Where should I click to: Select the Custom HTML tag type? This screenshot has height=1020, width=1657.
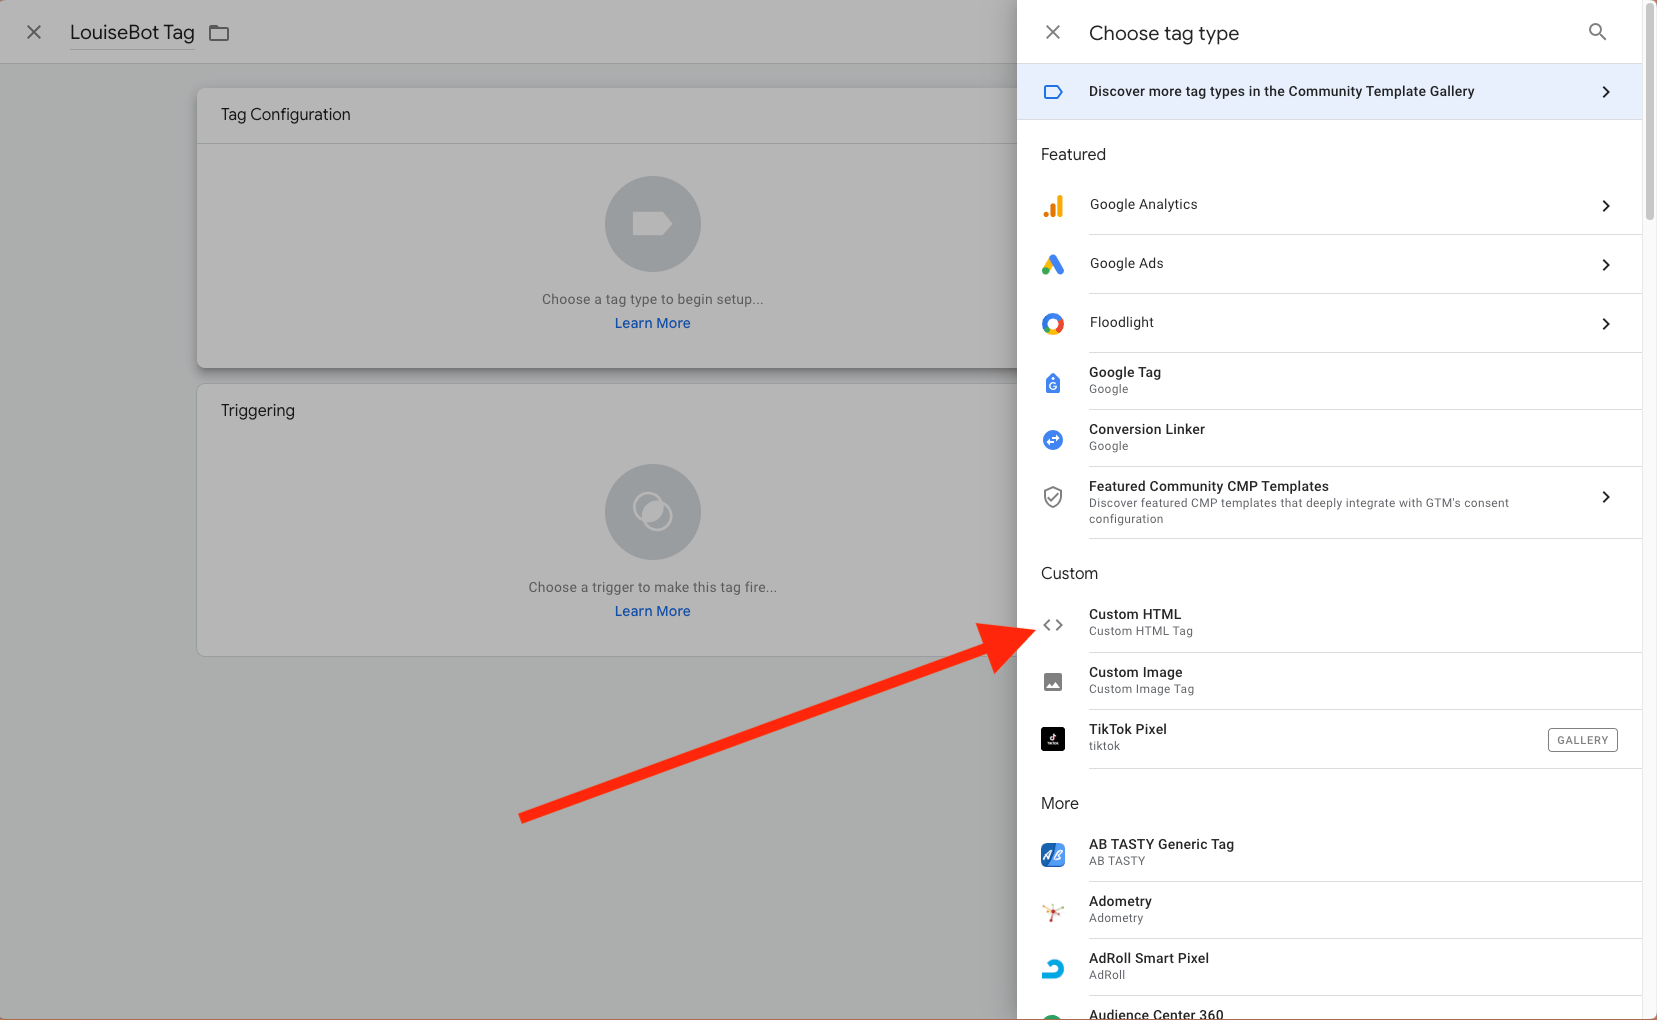pos(1329,623)
